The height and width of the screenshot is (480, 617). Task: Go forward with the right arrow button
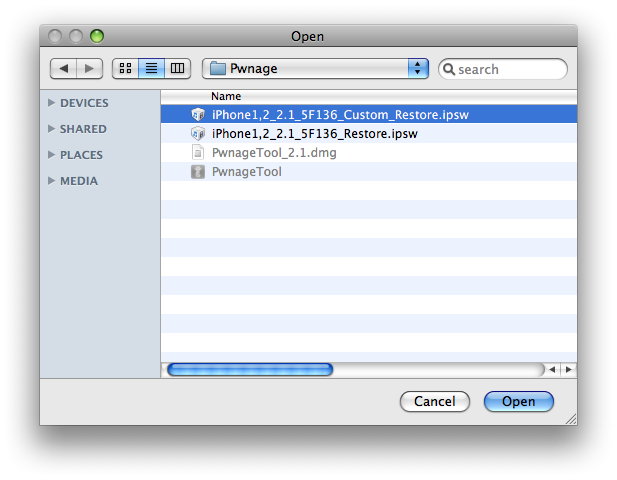[x=90, y=68]
